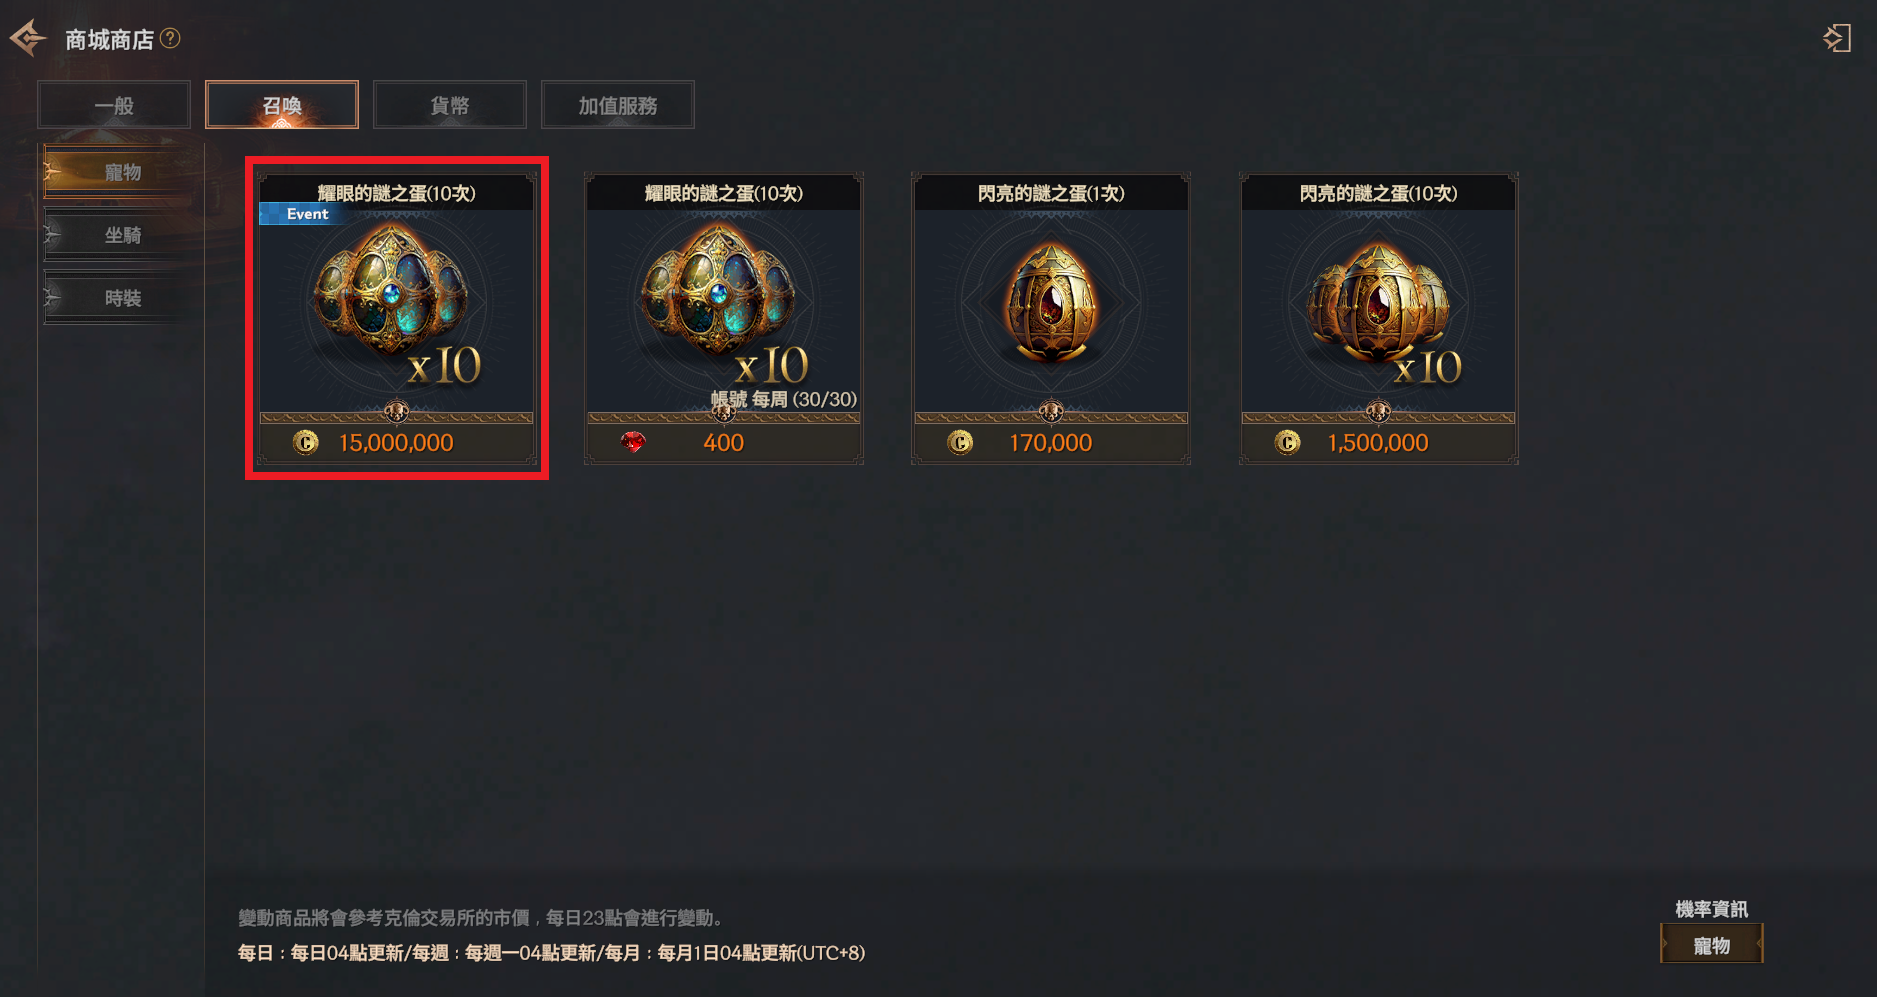Click gold coin icon beside 15,000,000 price
The height and width of the screenshot is (997, 1877).
[x=306, y=442]
